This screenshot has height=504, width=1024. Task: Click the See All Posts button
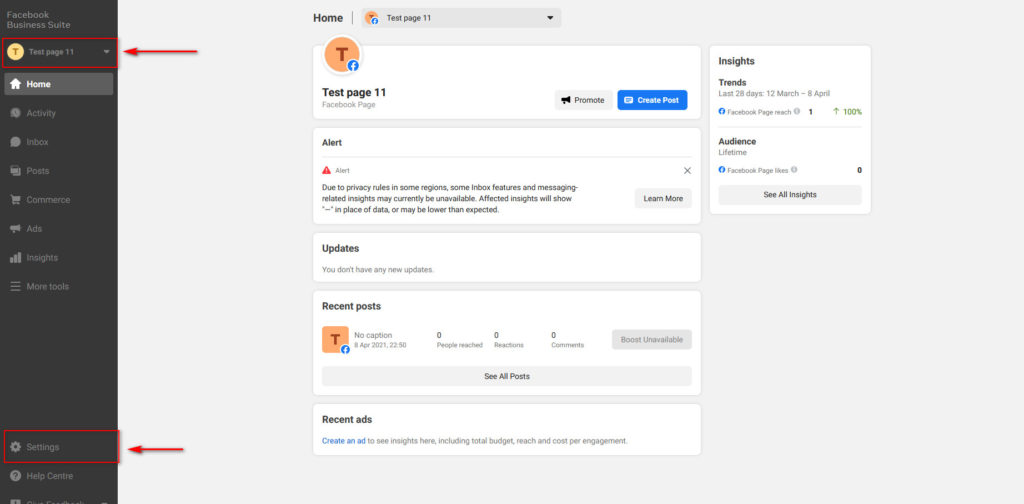click(507, 377)
